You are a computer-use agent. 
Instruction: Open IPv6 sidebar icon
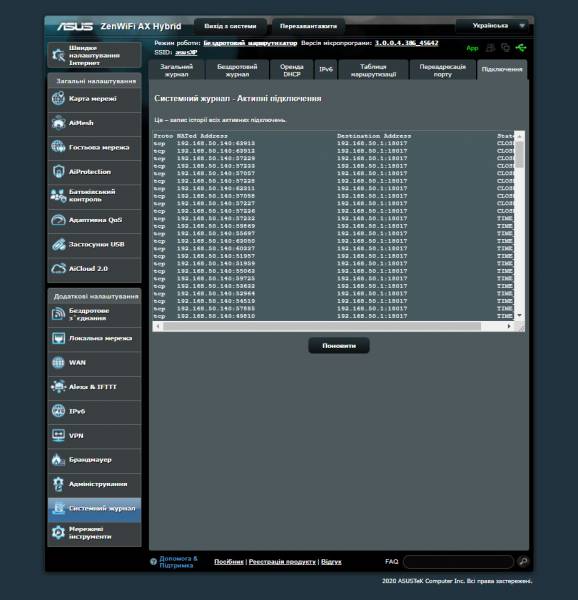(59, 411)
